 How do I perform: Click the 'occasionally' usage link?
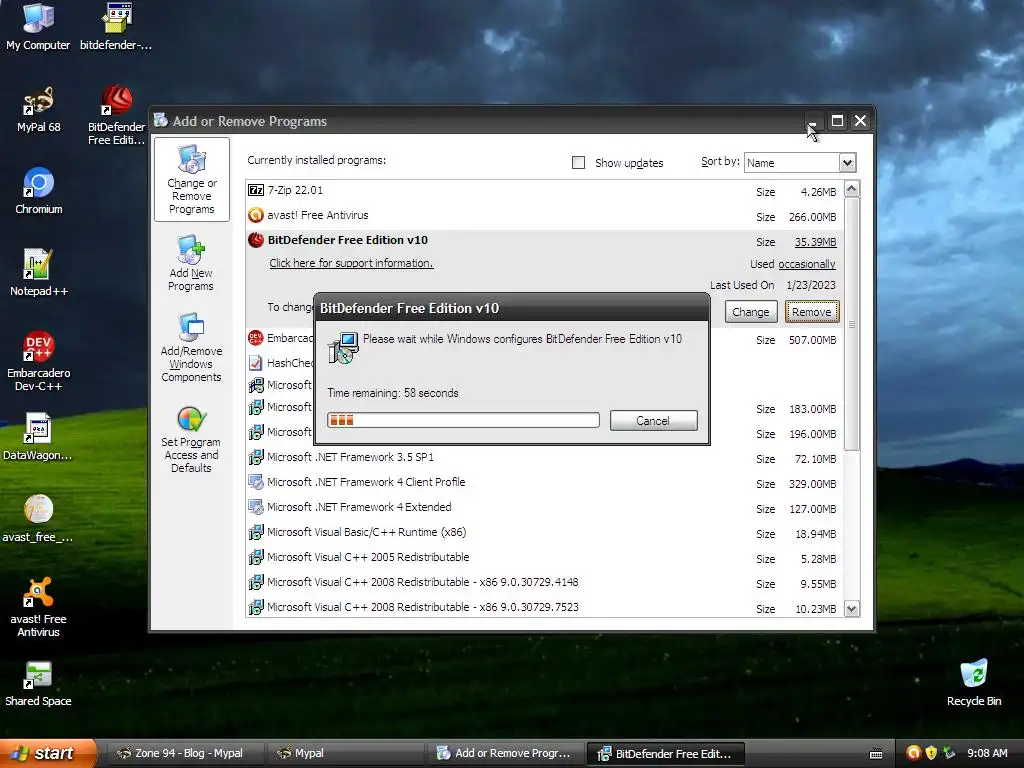pos(807,264)
